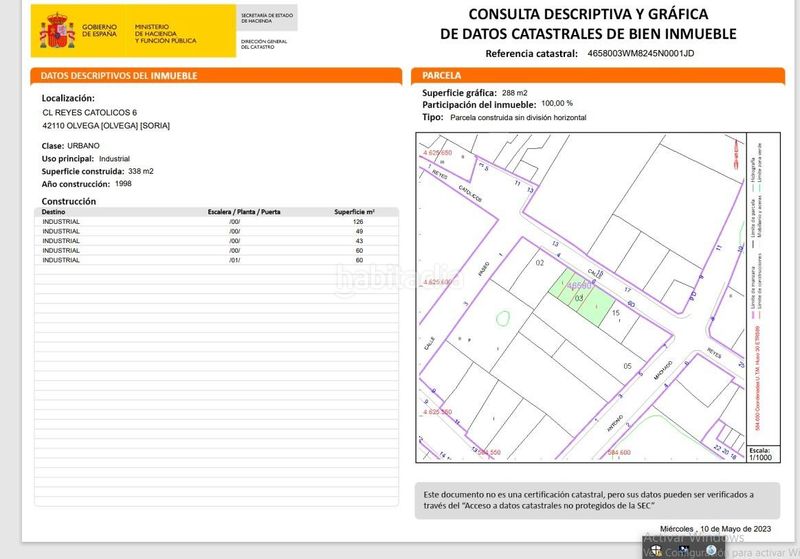Click the green oval outline on the map
The width and height of the screenshot is (800, 559).
502,318
